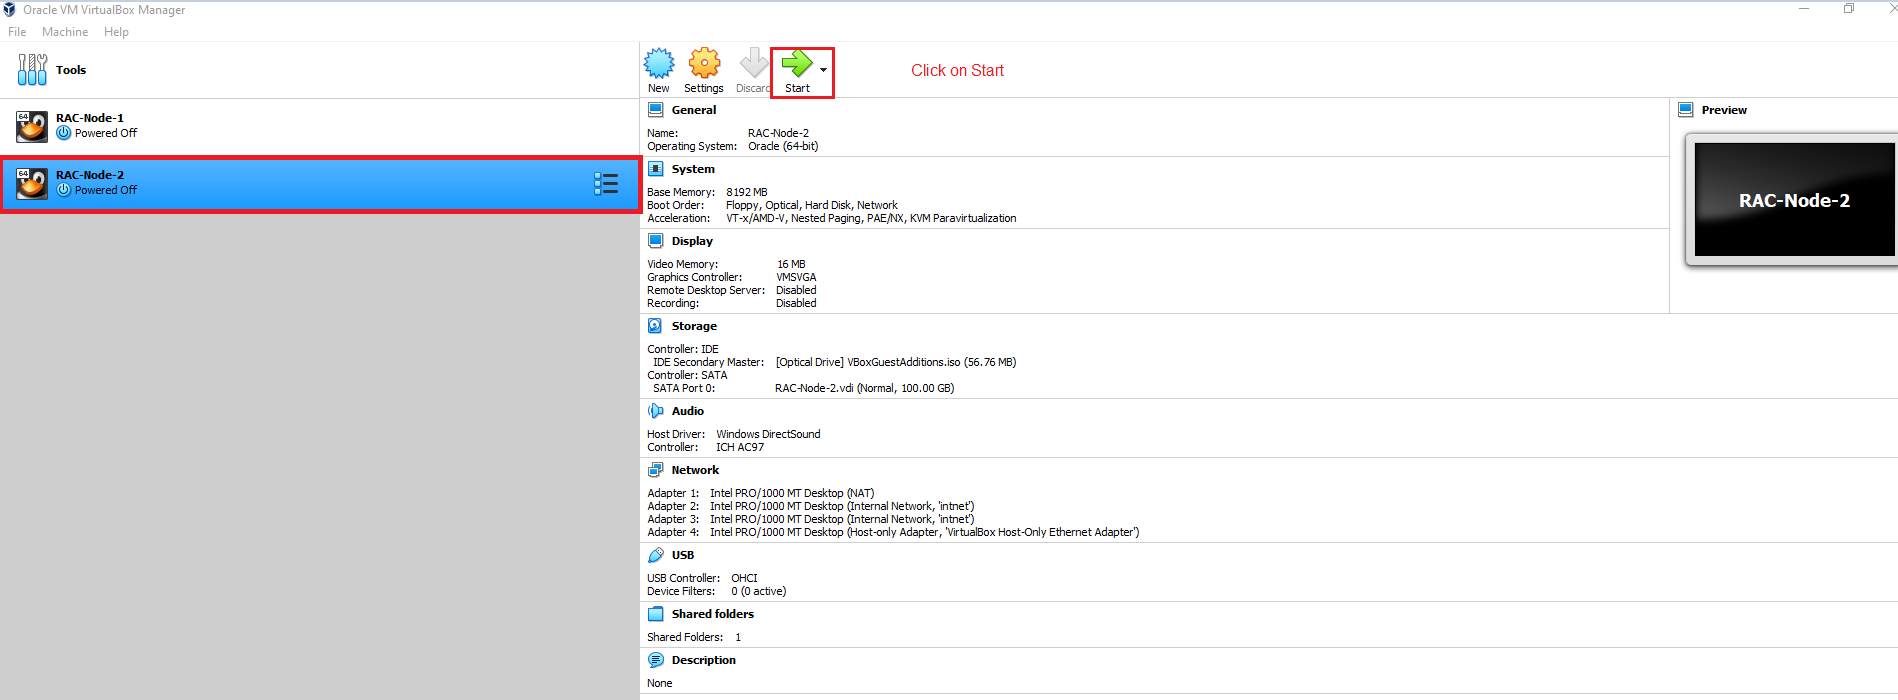Screen dimensions: 1898x700
Task: Open the File menu
Action: [x=17, y=32]
